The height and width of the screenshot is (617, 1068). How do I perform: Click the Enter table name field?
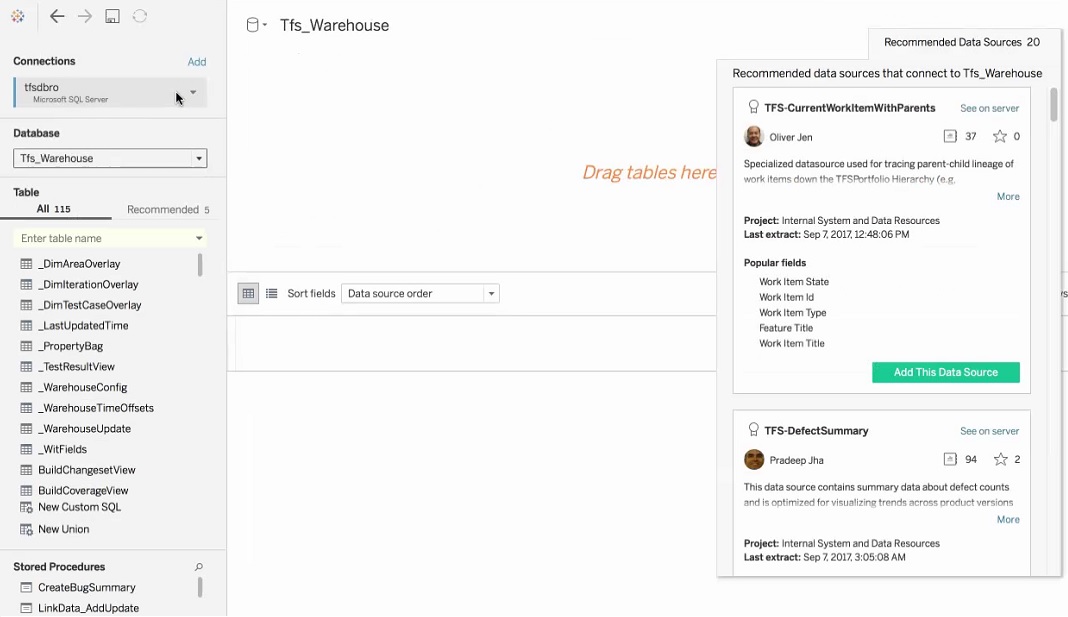point(105,238)
